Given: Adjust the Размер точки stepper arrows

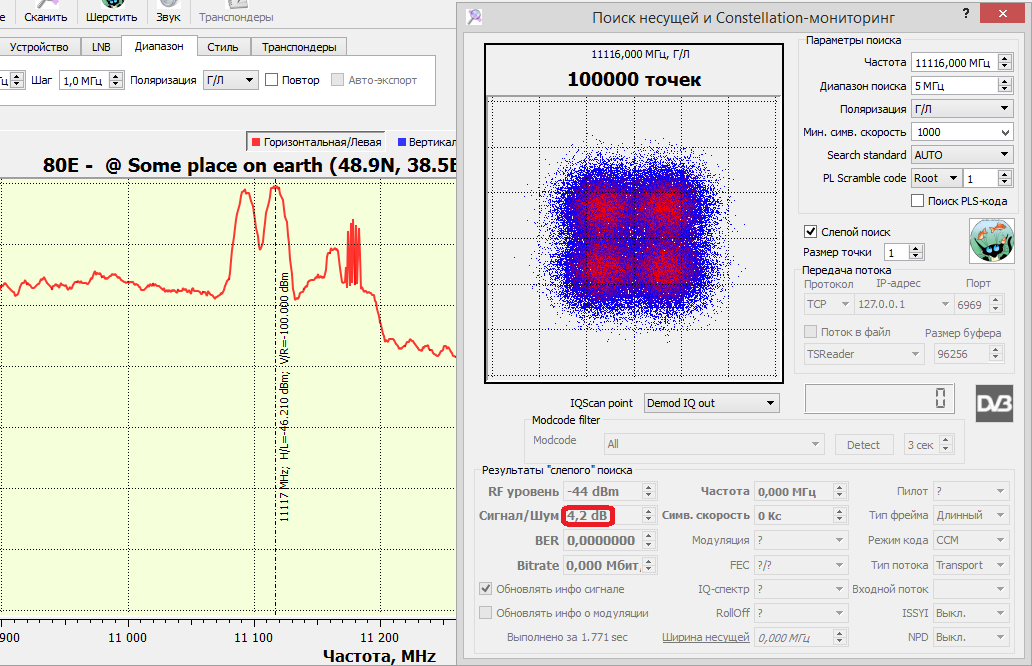Looking at the screenshot, I should [916, 252].
